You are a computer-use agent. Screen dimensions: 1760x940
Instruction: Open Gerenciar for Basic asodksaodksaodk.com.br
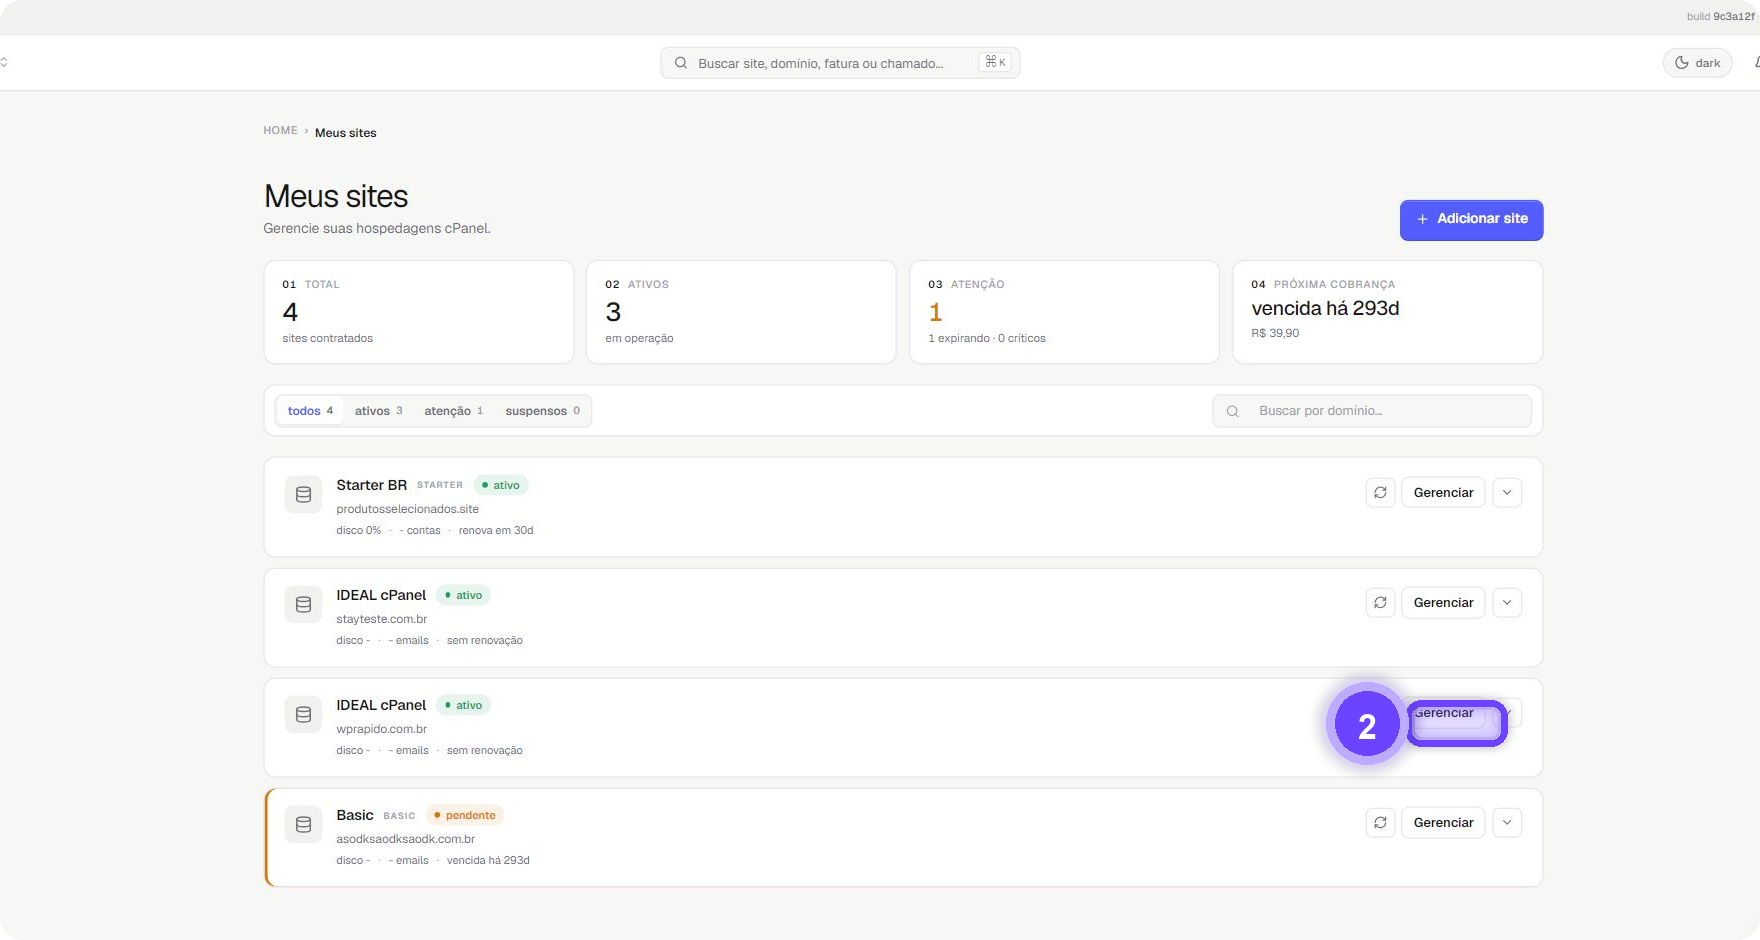[x=1443, y=822]
